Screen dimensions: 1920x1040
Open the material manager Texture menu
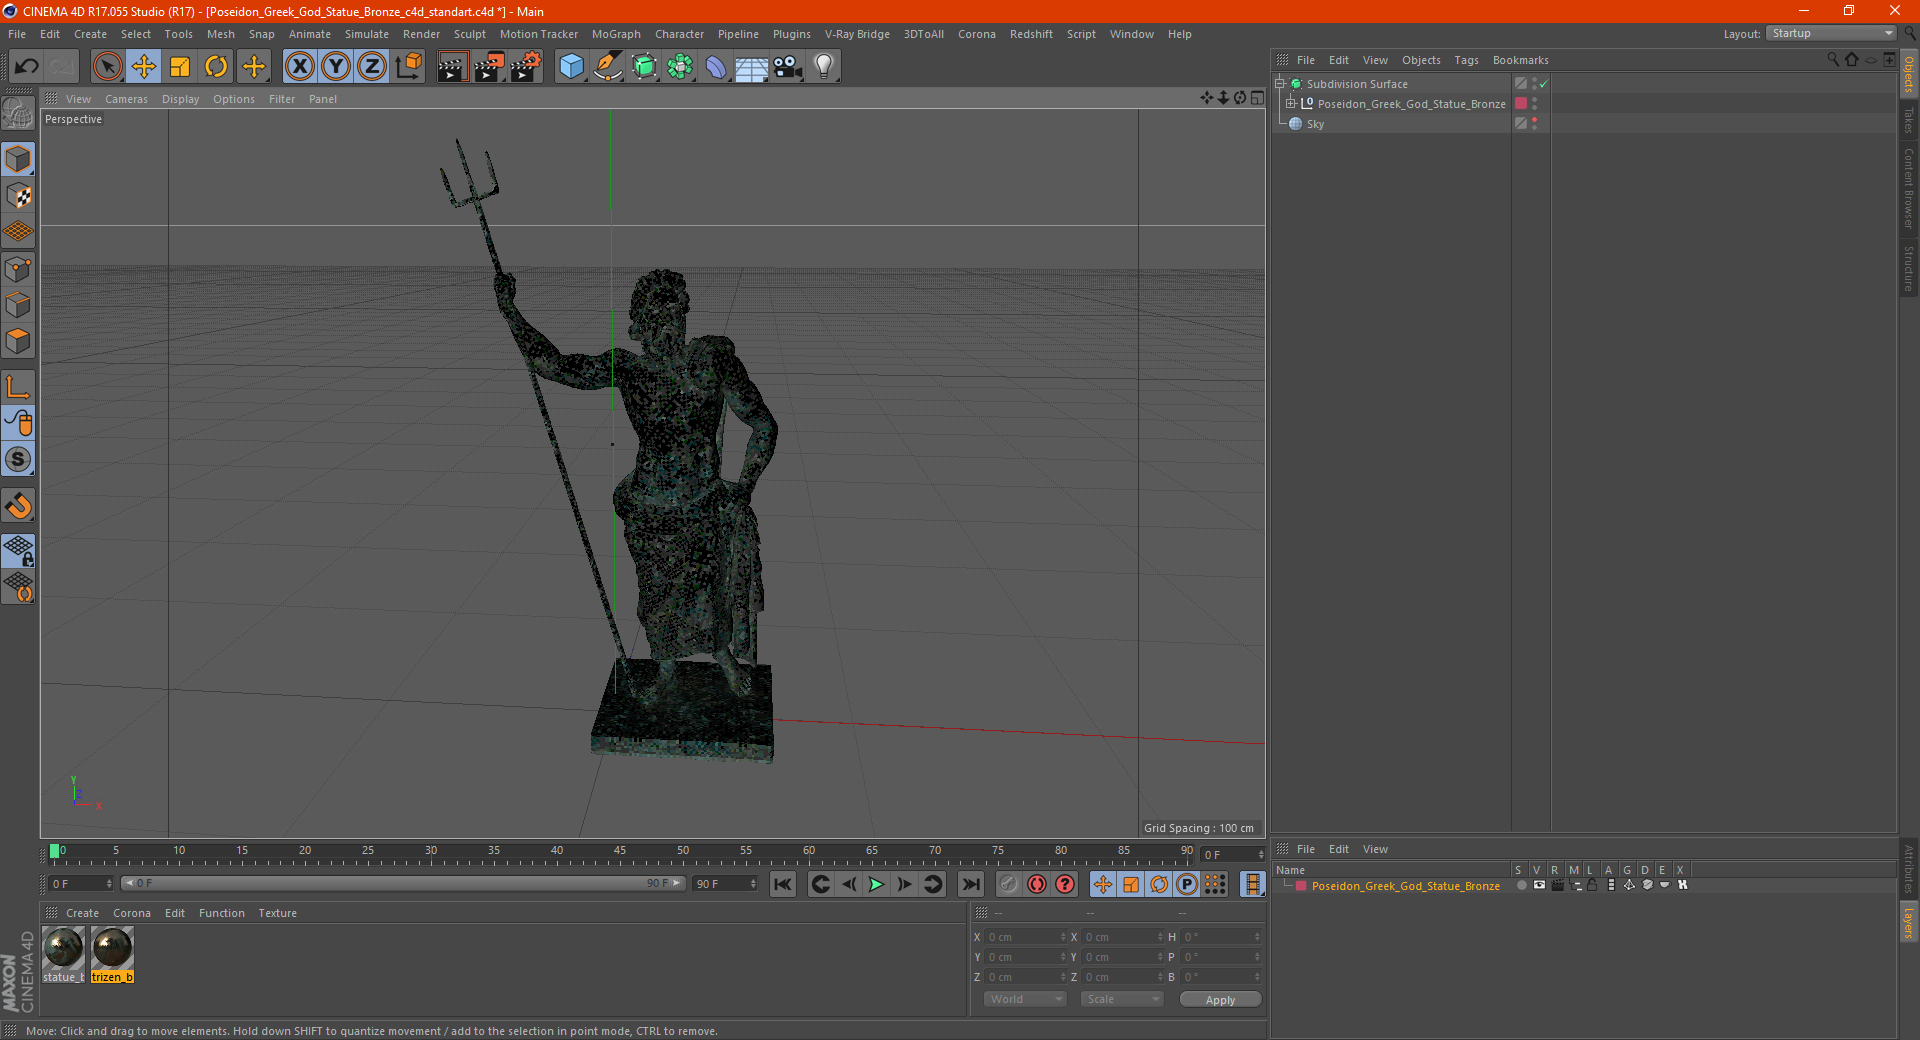pyautogui.click(x=277, y=913)
